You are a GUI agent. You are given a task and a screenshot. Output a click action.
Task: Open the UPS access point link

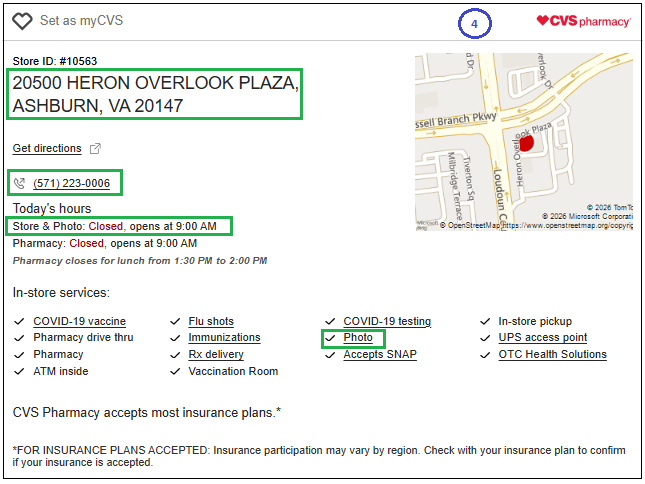(543, 338)
